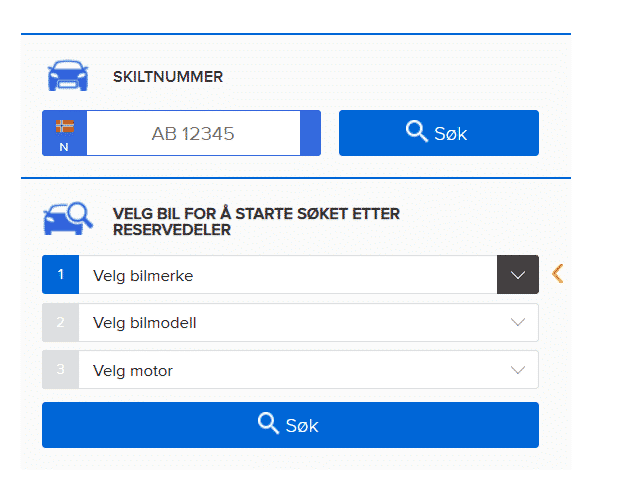Click the blue step 1 number badge

click(60, 274)
